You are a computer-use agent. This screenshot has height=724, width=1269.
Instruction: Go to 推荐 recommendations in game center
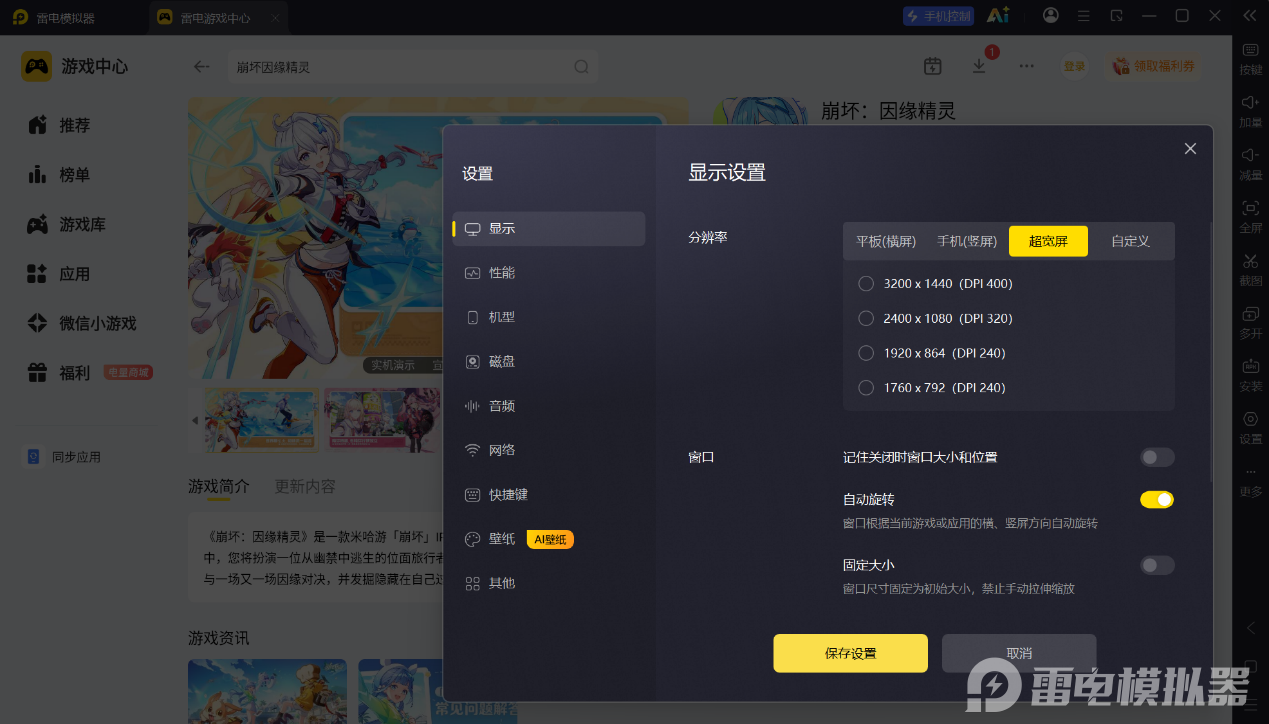click(x=60, y=125)
